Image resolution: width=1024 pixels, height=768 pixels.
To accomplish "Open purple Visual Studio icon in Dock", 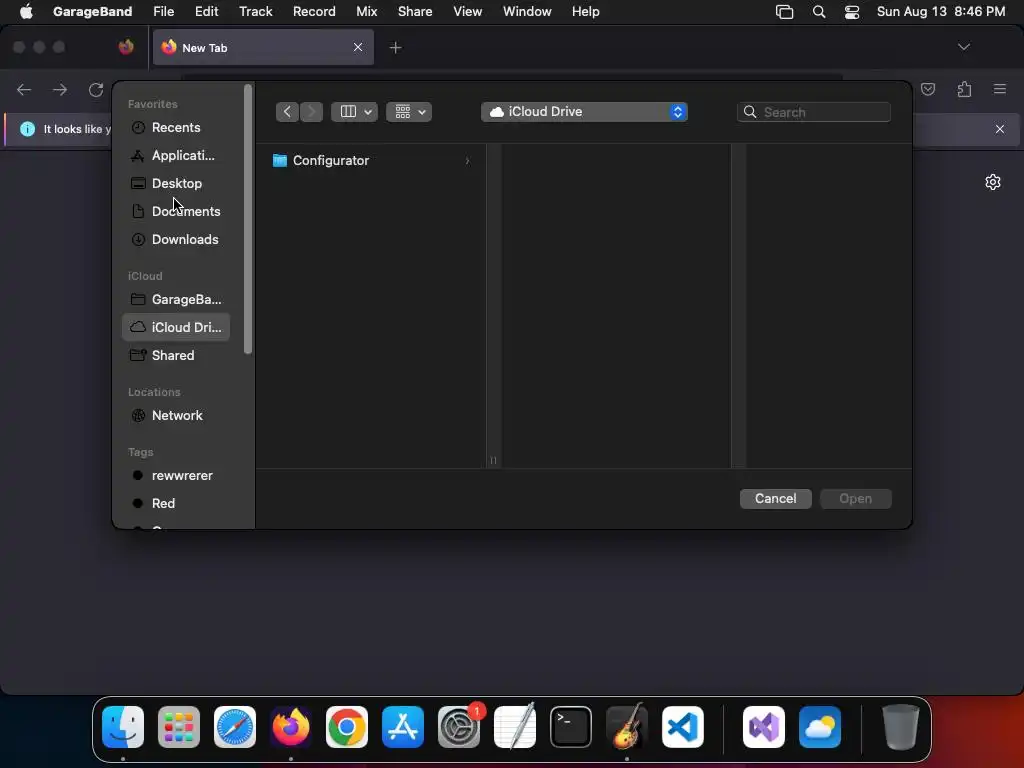I will click(764, 727).
